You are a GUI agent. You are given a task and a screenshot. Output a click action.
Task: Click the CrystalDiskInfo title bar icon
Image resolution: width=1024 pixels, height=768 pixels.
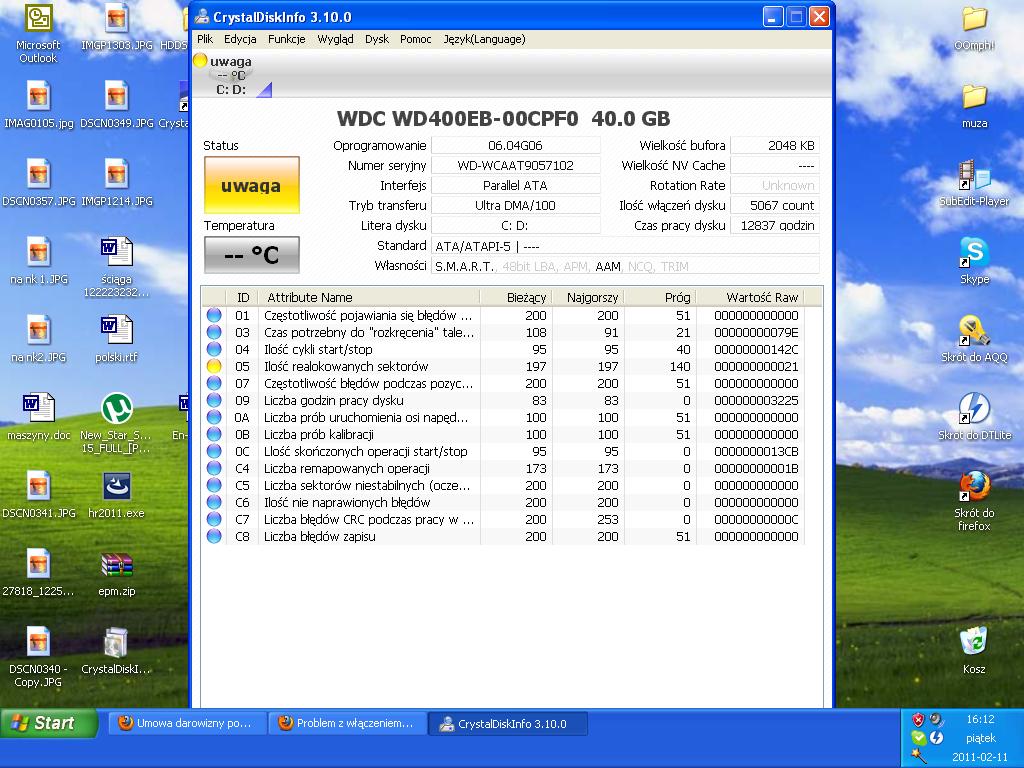202,17
